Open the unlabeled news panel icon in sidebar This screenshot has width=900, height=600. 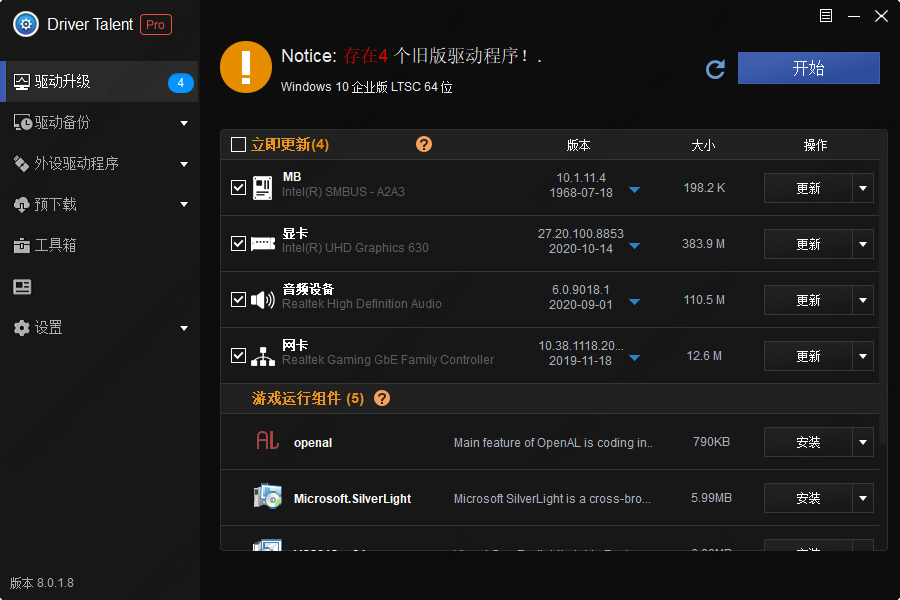[x=22, y=287]
